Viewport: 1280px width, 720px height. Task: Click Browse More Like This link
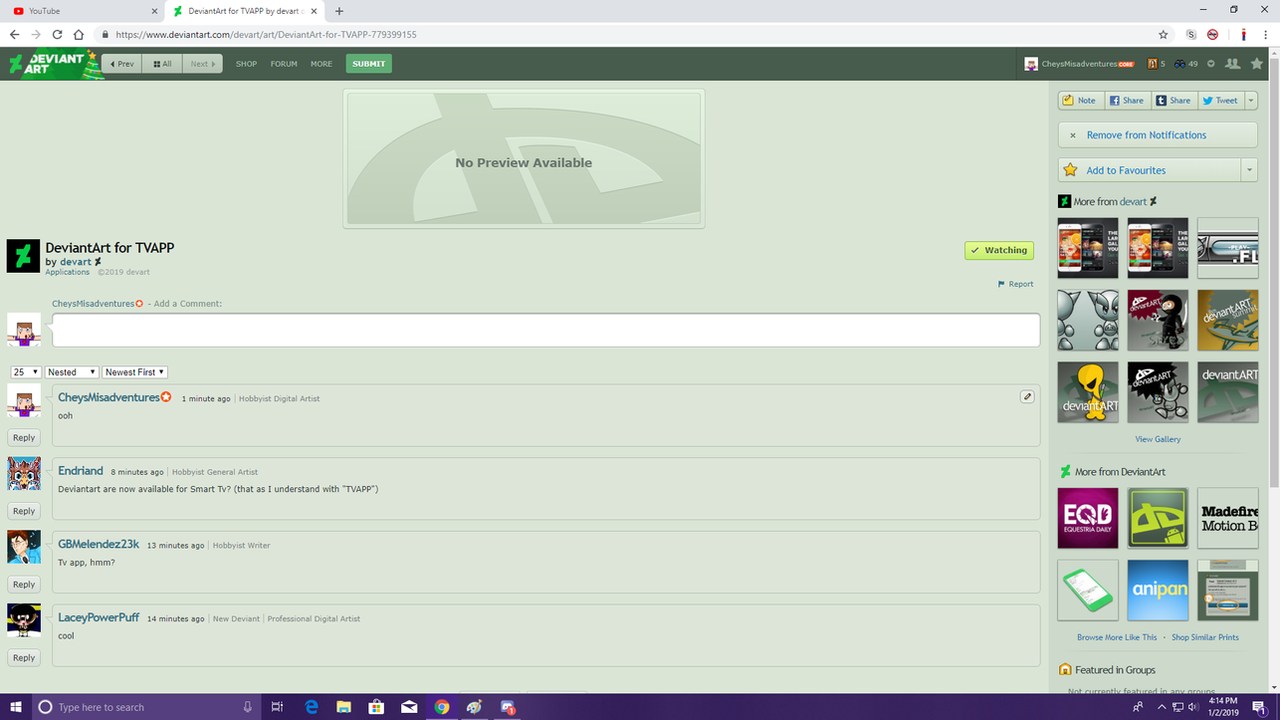pos(1117,637)
